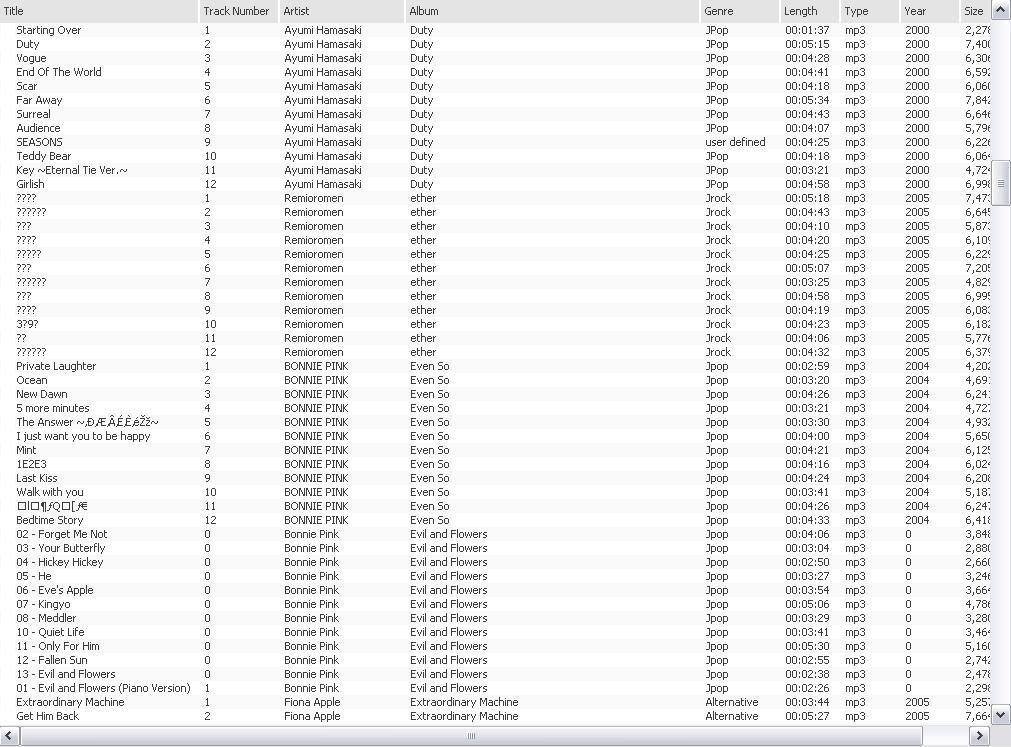Select the track '1E2E3'

[31, 464]
